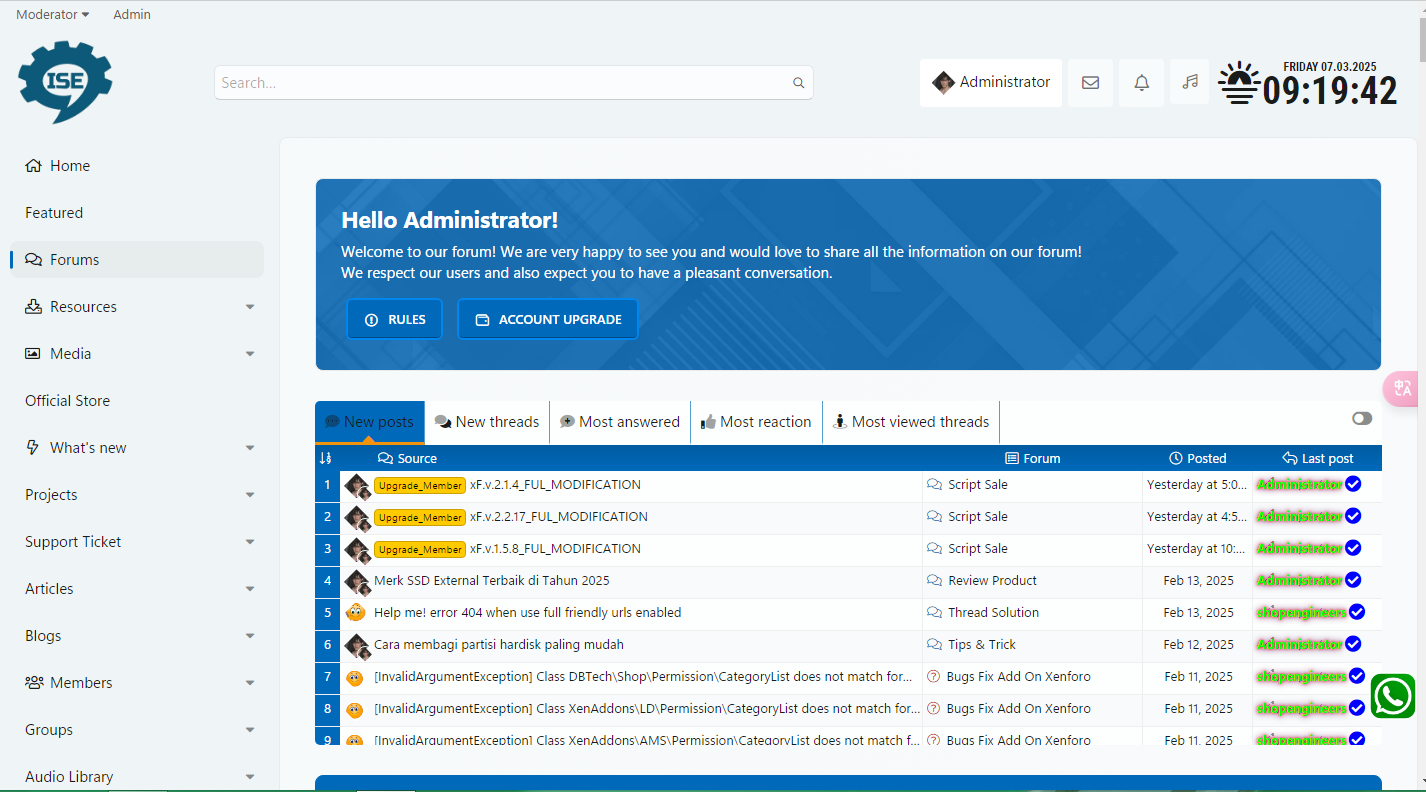Open the inbox envelope icon
This screenshot has width=1426, height=792.
tap(1090, 83)
